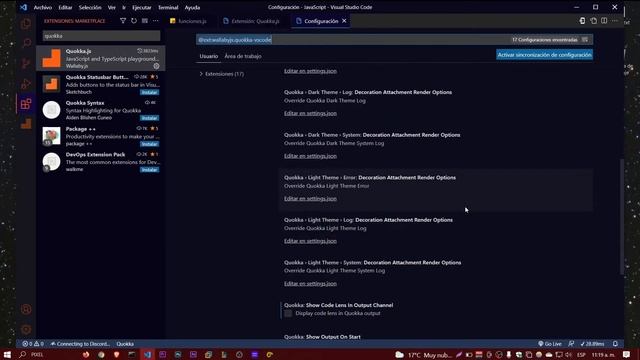Enable Show Code Lens In Output Channel checkbox
This screenshot has height=360, width=640.
click(288, 313)
